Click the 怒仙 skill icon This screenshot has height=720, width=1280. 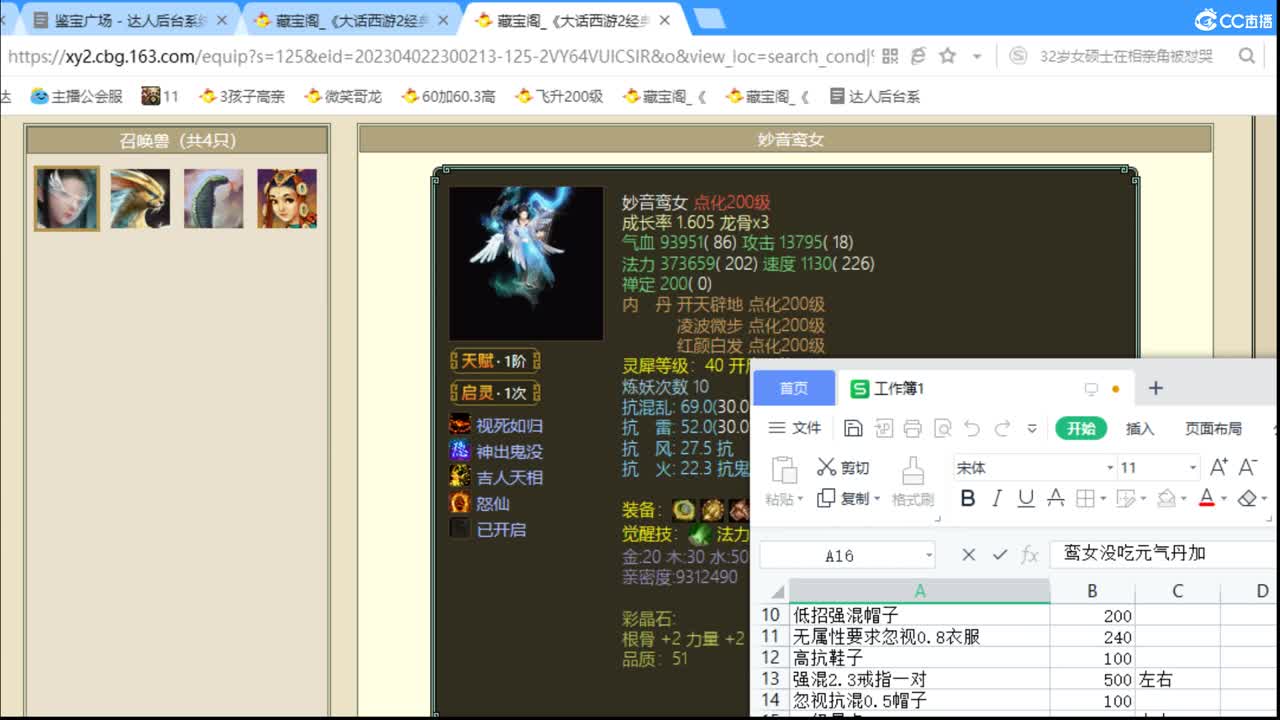tap(460, 503)
